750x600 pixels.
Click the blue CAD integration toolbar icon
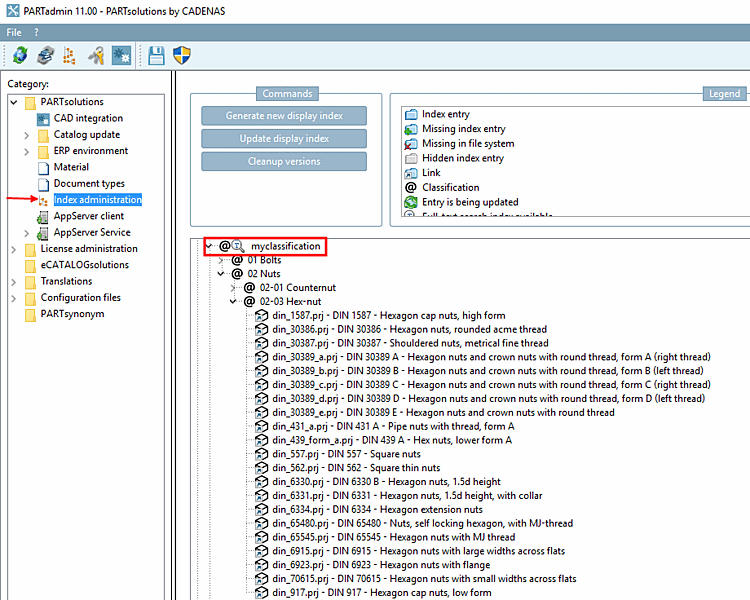[121, 56]
